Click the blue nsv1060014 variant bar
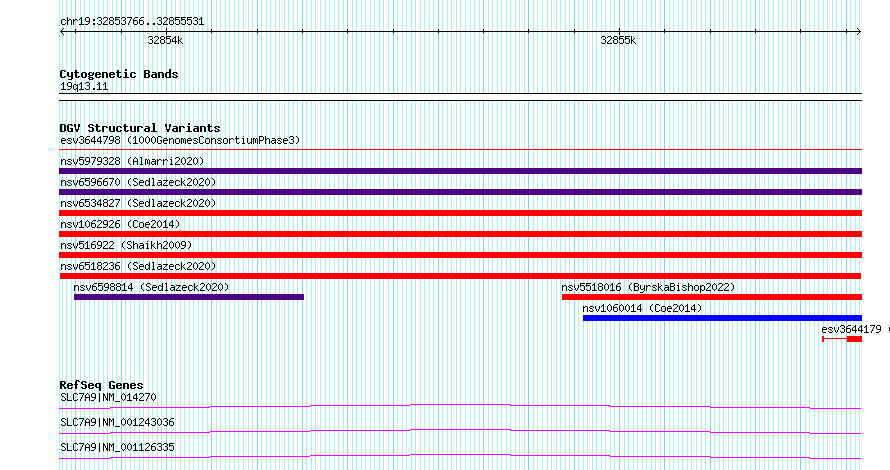 coord(723,318)
